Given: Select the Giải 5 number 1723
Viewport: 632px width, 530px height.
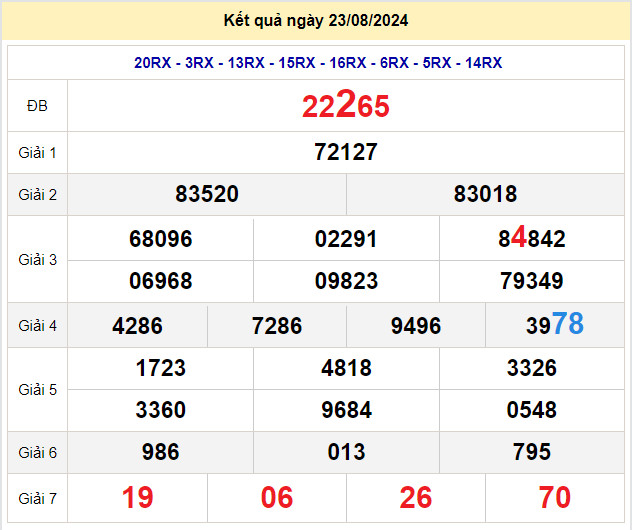Looking at the screenshot, I should coord(160,368).
